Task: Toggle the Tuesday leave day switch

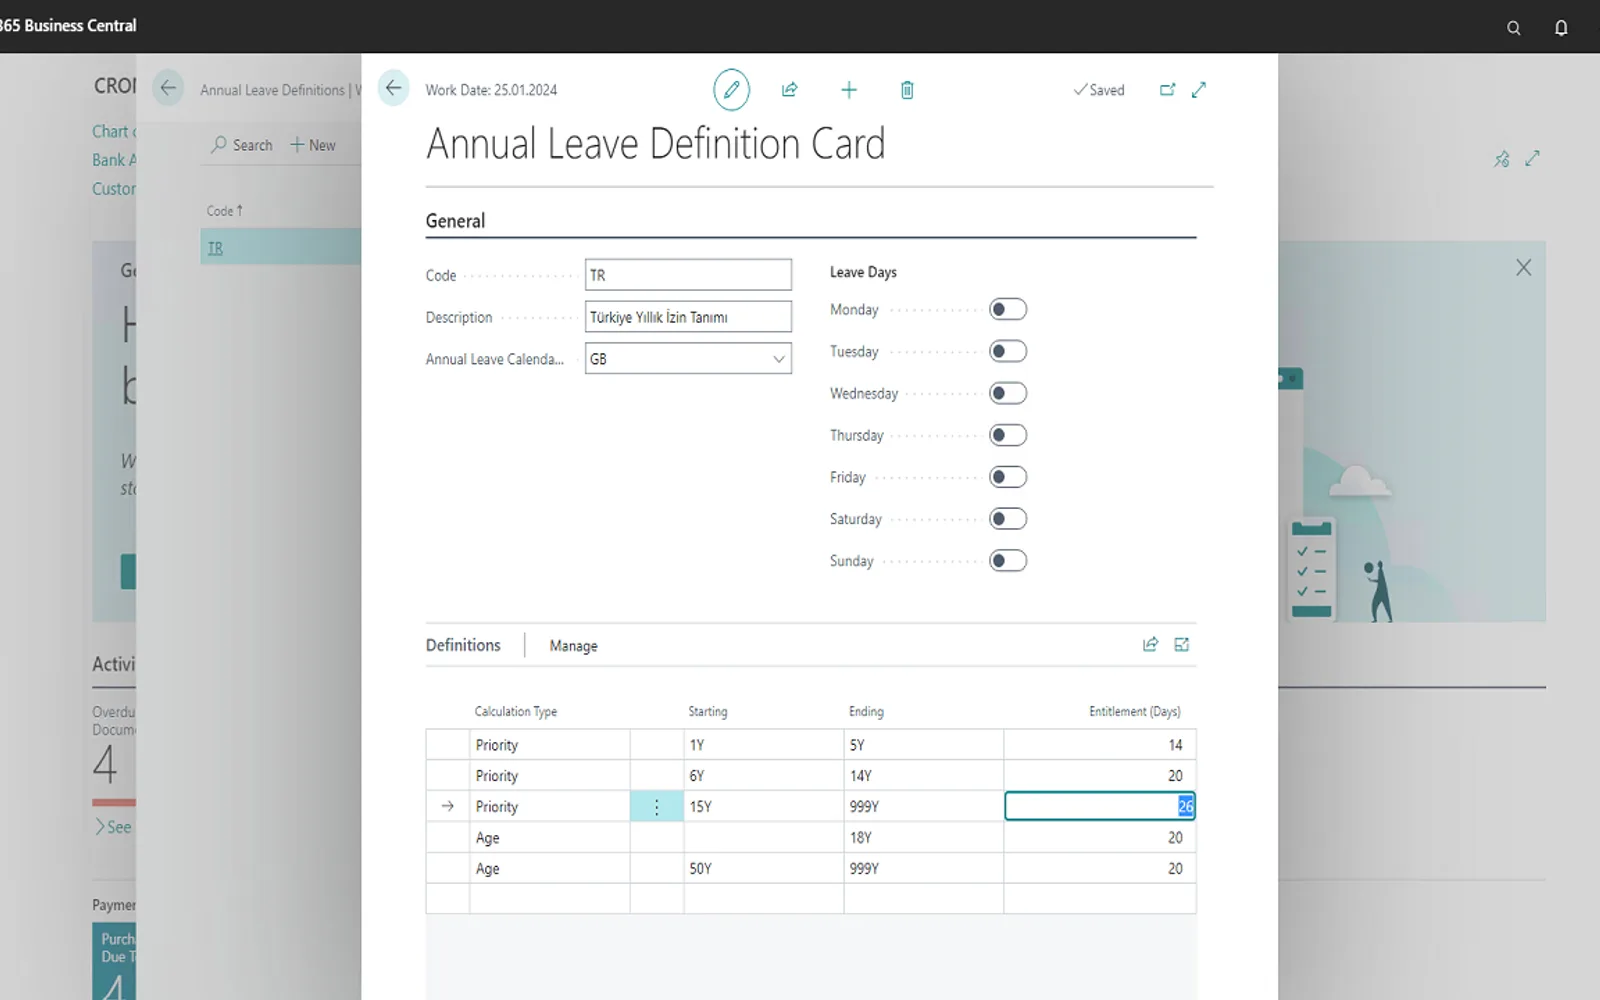Action: 1008,352
